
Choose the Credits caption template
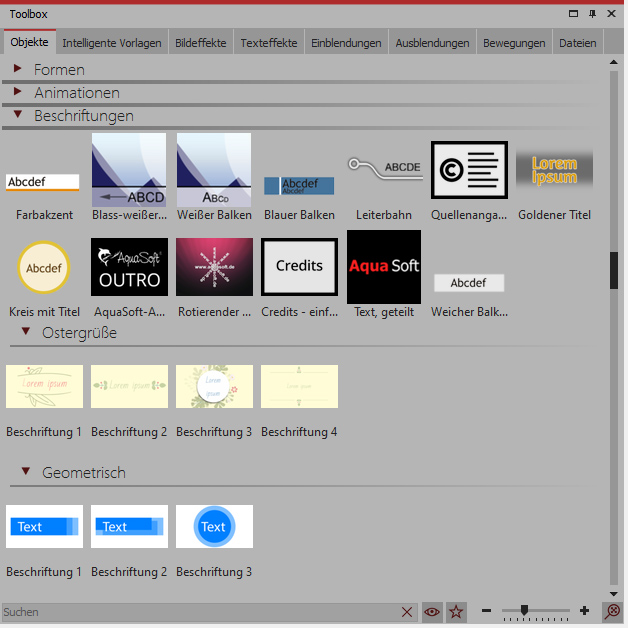[x=299, y=267]
